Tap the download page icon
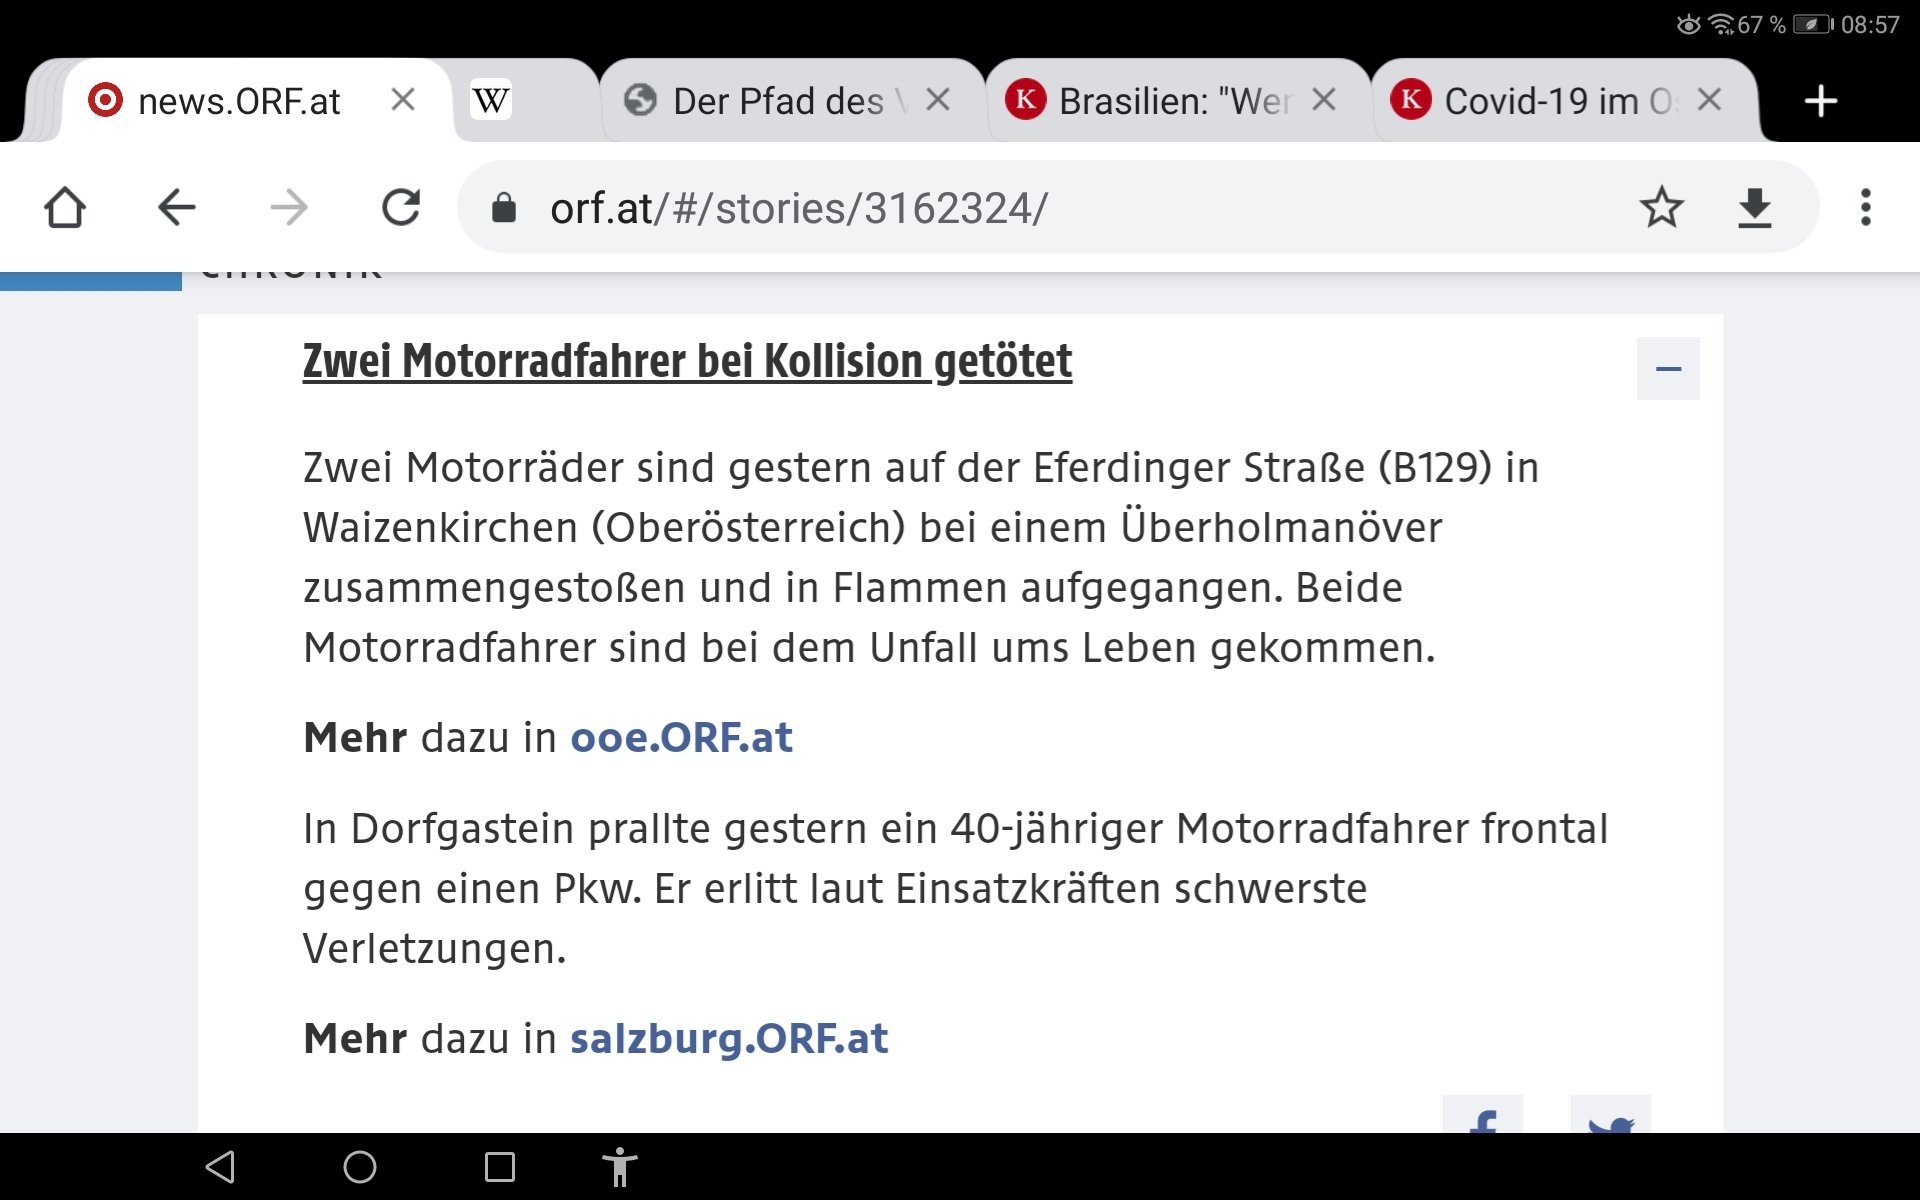The height and width of the screenshot is (1200, 1920). [1754, 208]
